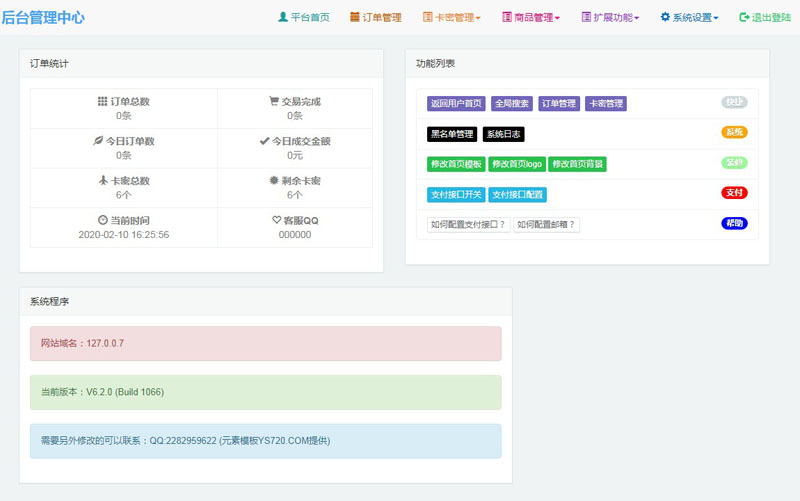Screen dimensions: 800x501
Task: Open the 支付接口配置 button
Action: point(517,195)
